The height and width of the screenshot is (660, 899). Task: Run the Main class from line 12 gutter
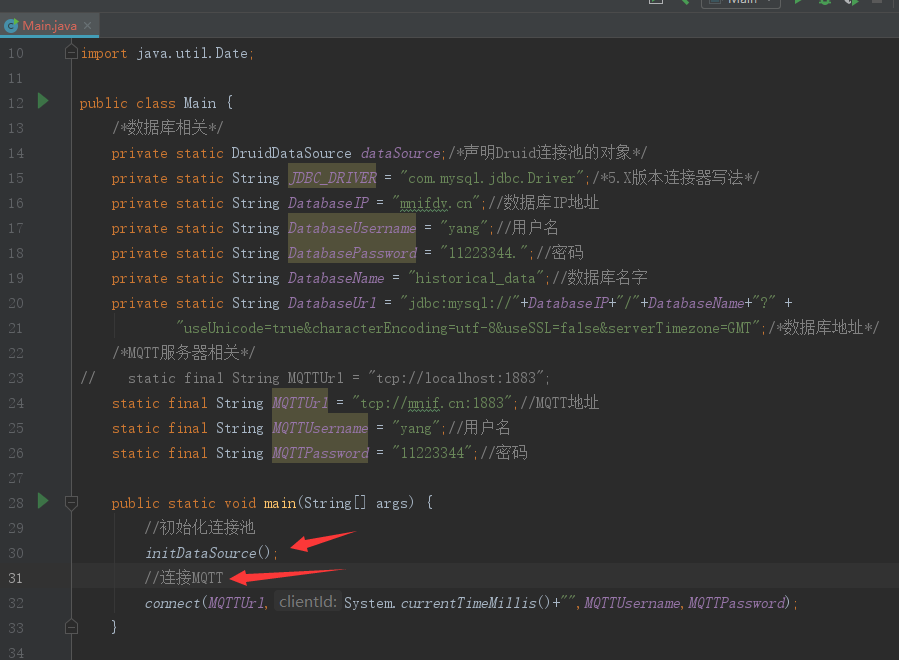(x=43, y=101)
